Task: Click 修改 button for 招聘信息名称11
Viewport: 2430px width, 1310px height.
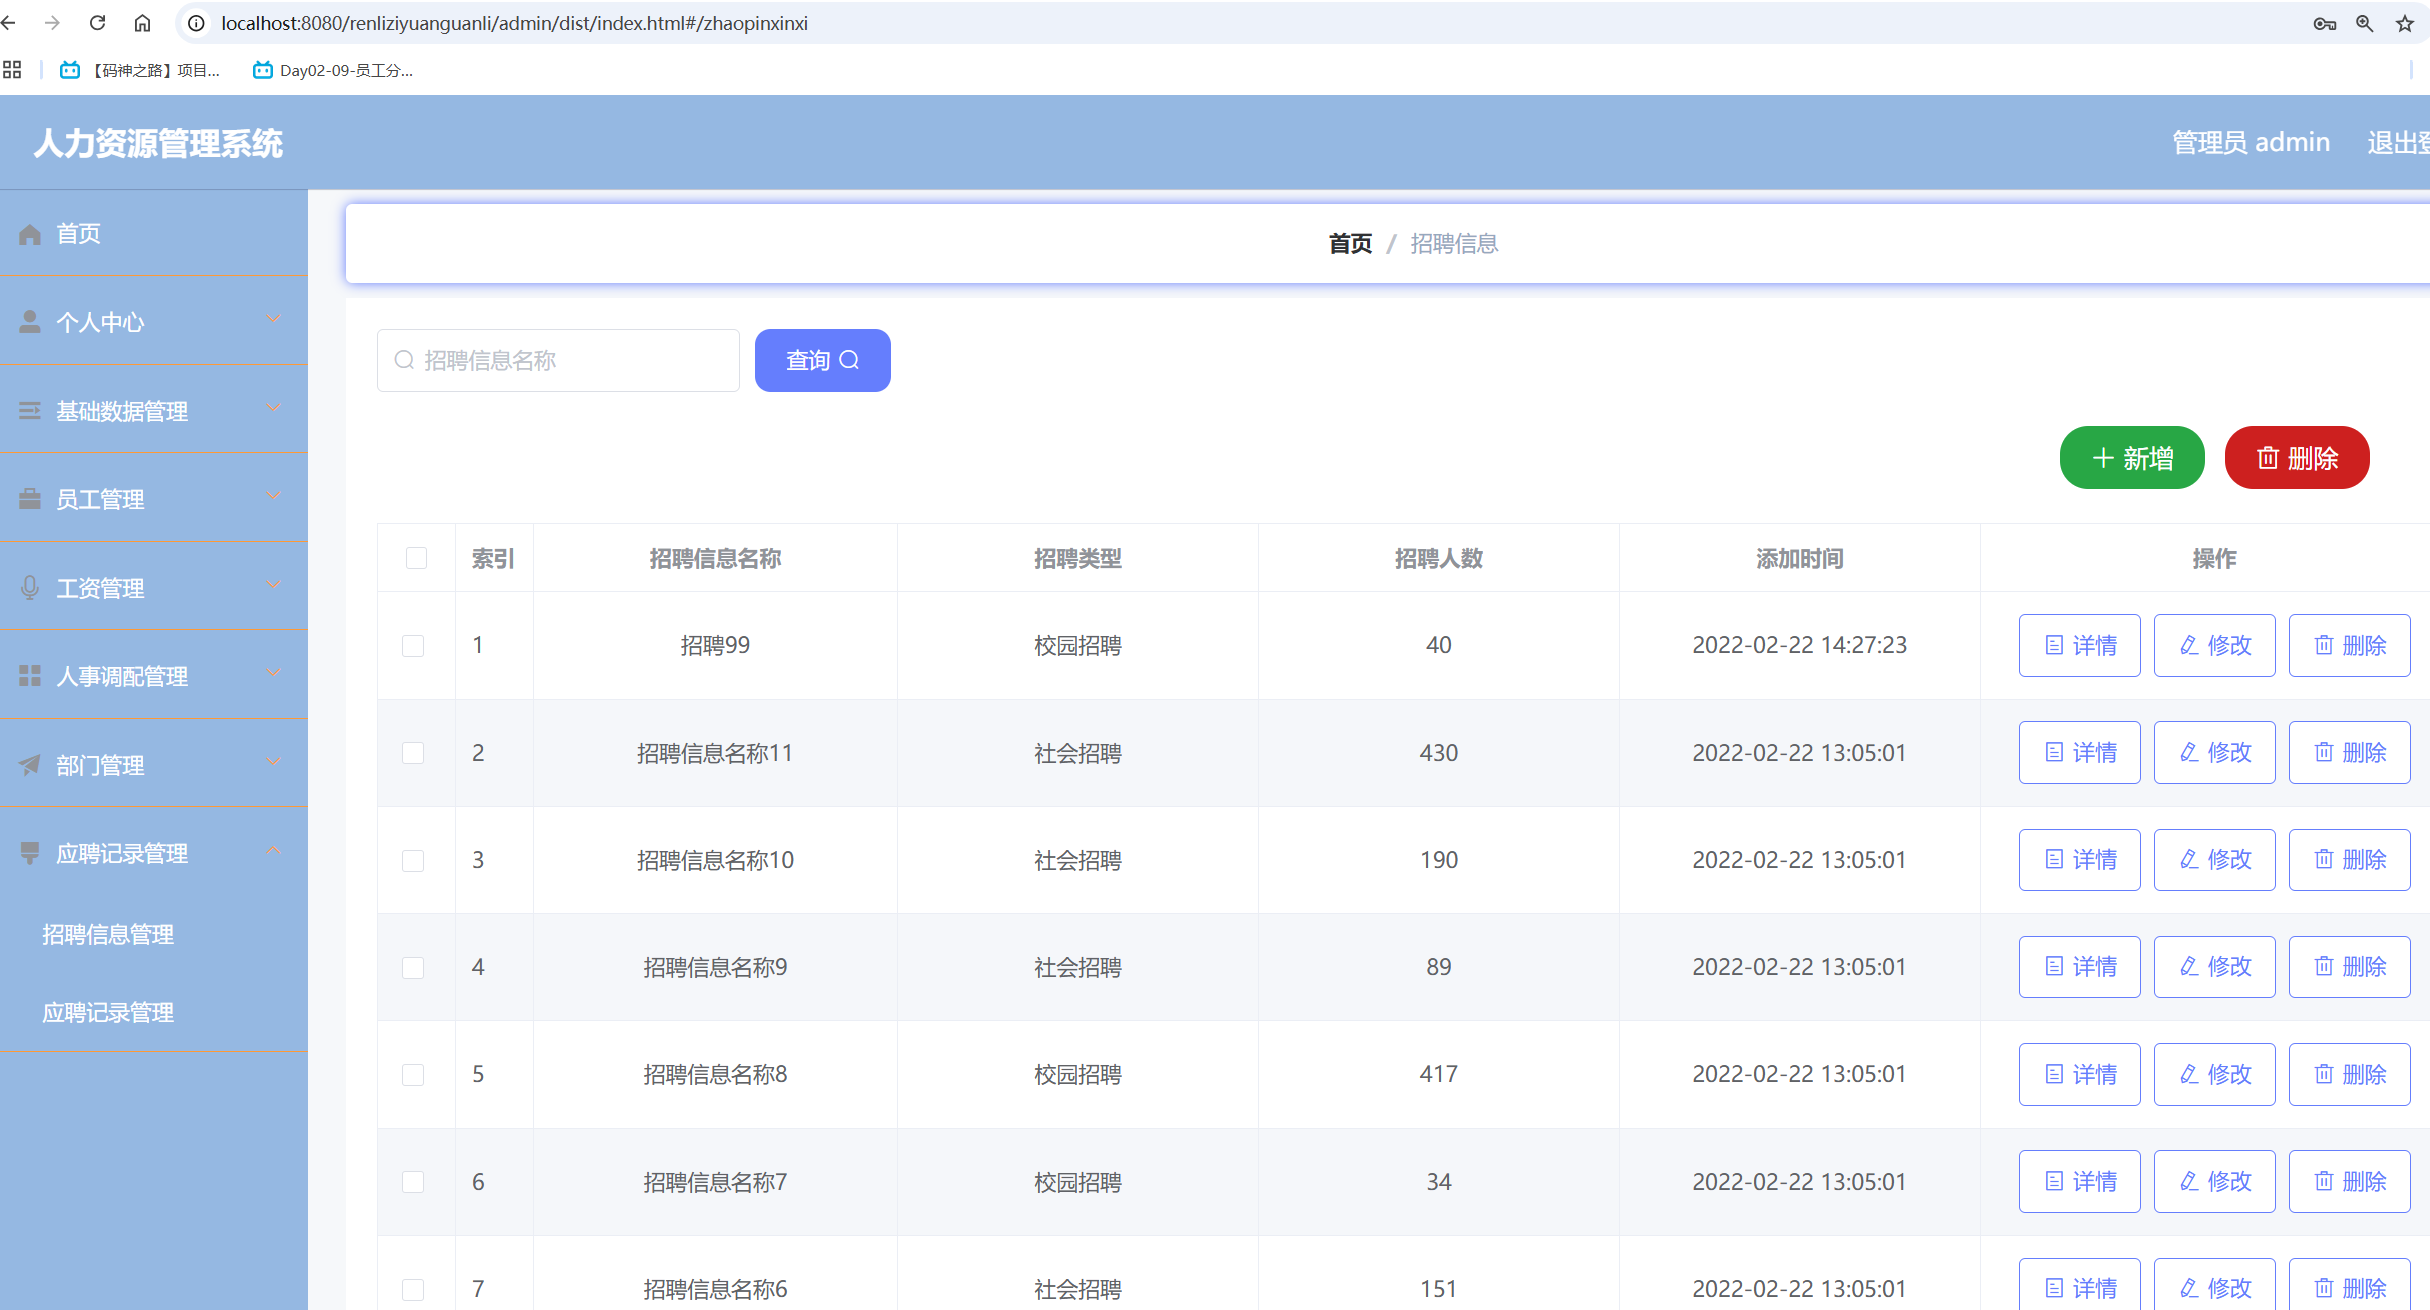Action: [2214, 753]
